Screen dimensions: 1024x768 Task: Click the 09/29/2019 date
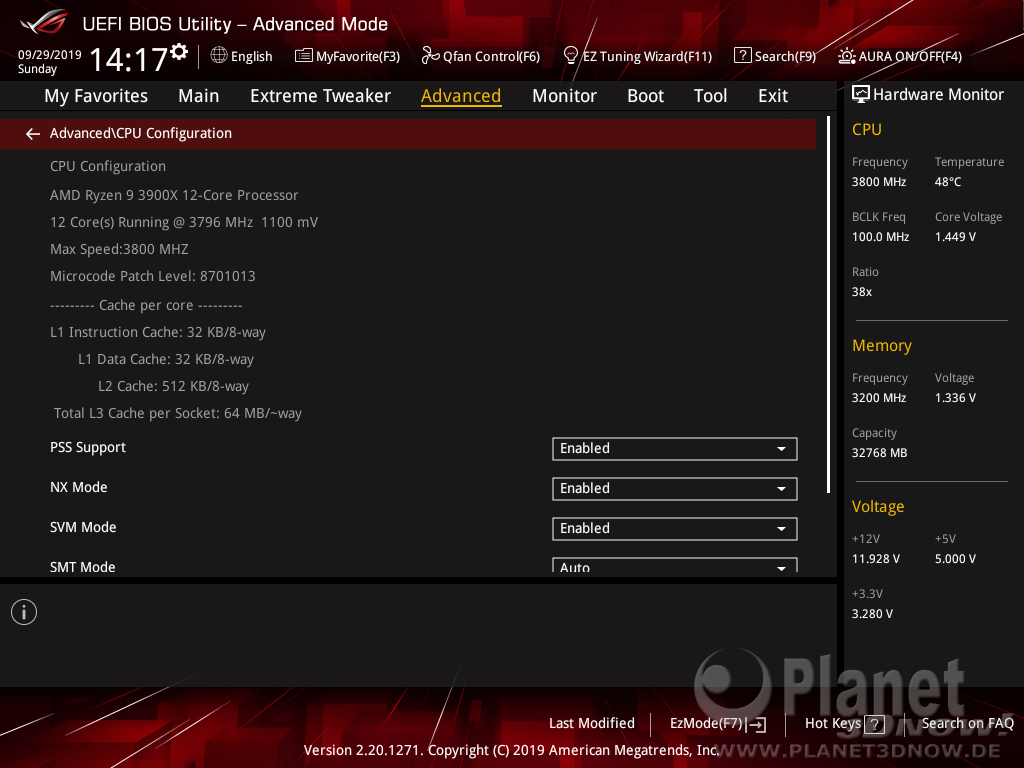pos(50,55)
